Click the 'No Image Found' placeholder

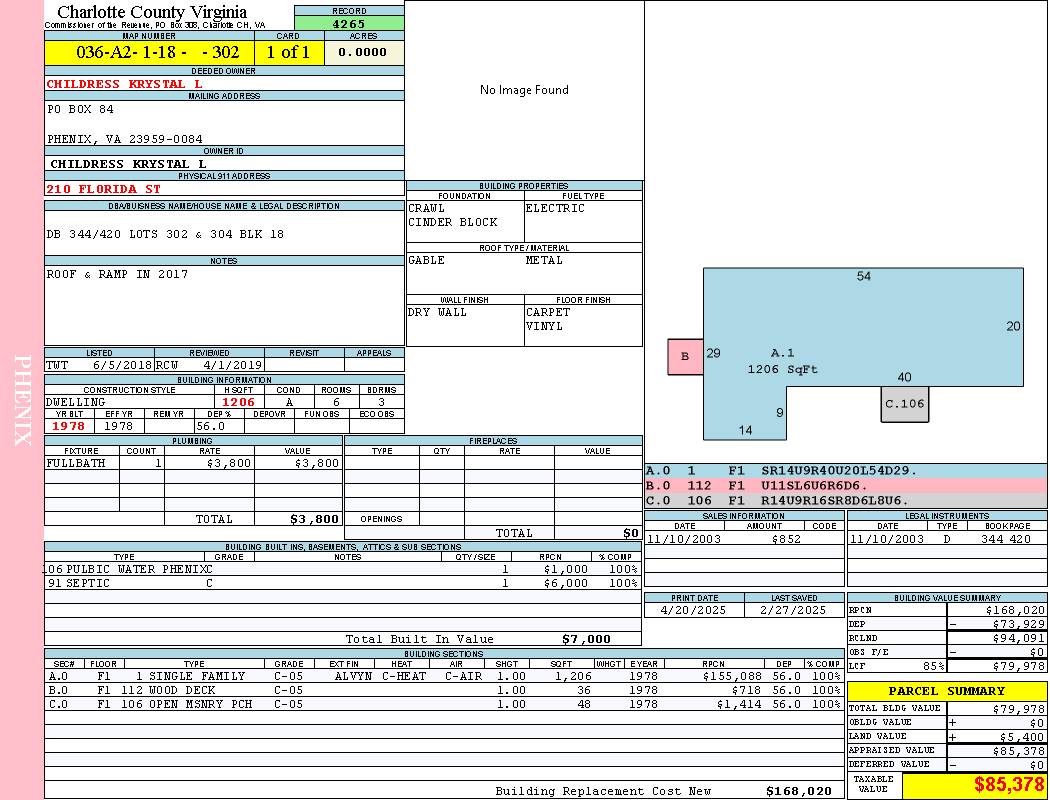click(x=524, y=90)
